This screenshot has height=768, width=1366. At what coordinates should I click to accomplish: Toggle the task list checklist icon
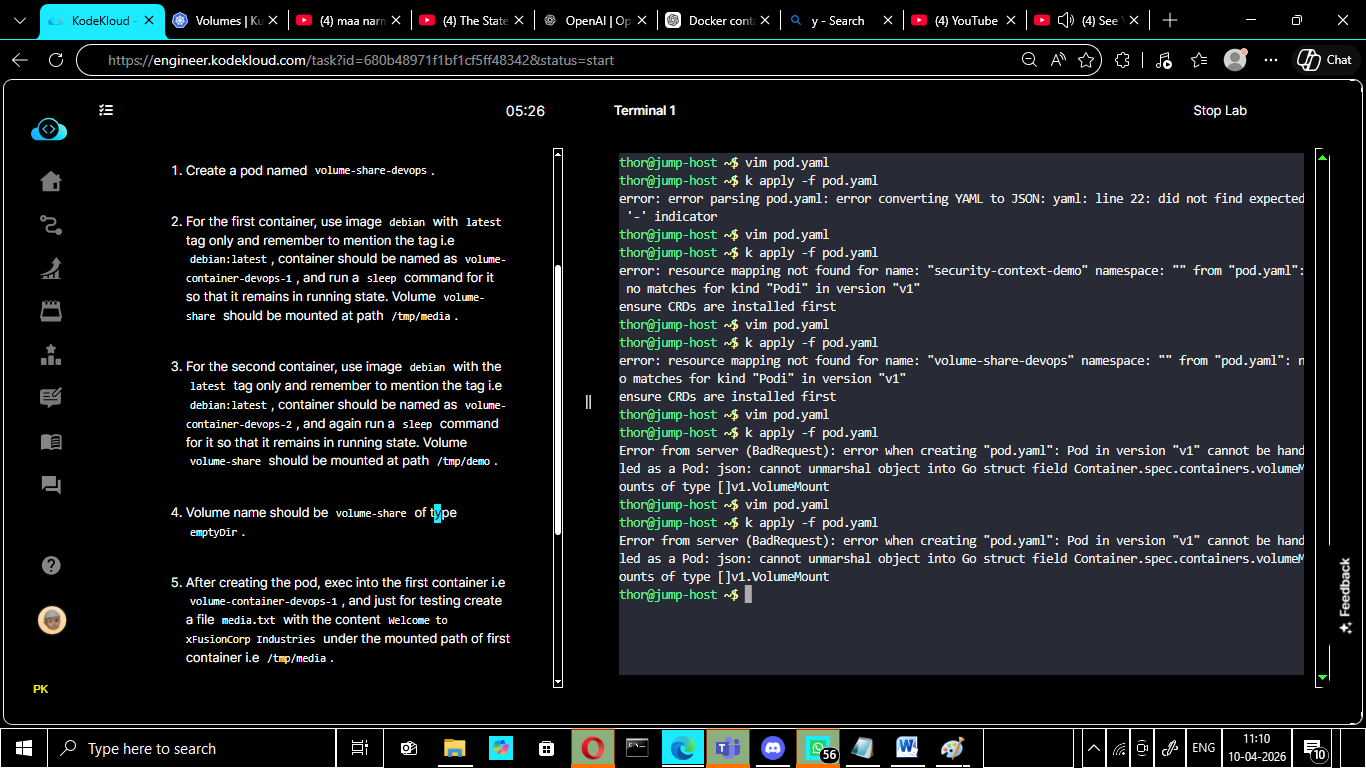click(x=106, y=110)
